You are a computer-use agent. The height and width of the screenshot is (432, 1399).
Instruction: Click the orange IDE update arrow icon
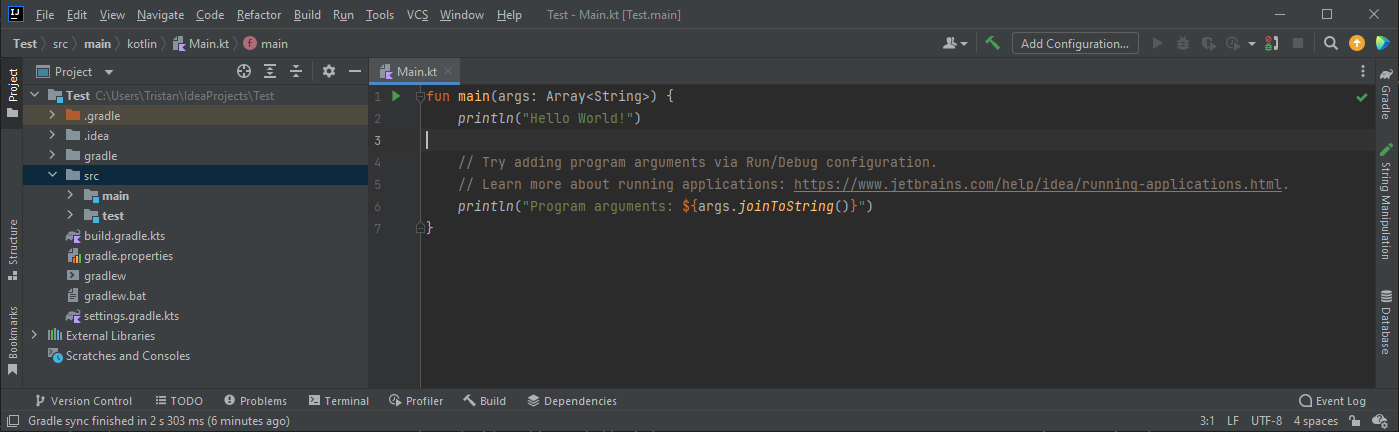1356,43
